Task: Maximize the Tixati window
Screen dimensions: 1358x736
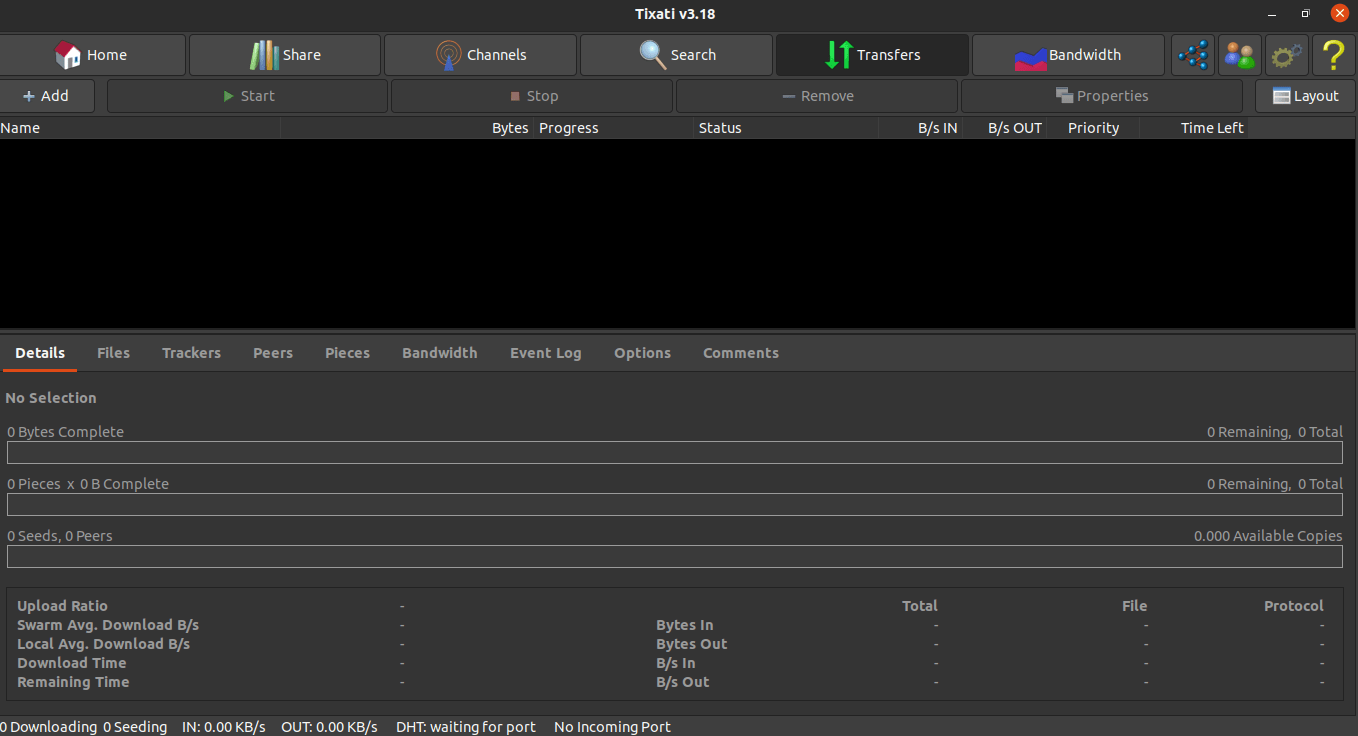Action: pos(1305,14)
